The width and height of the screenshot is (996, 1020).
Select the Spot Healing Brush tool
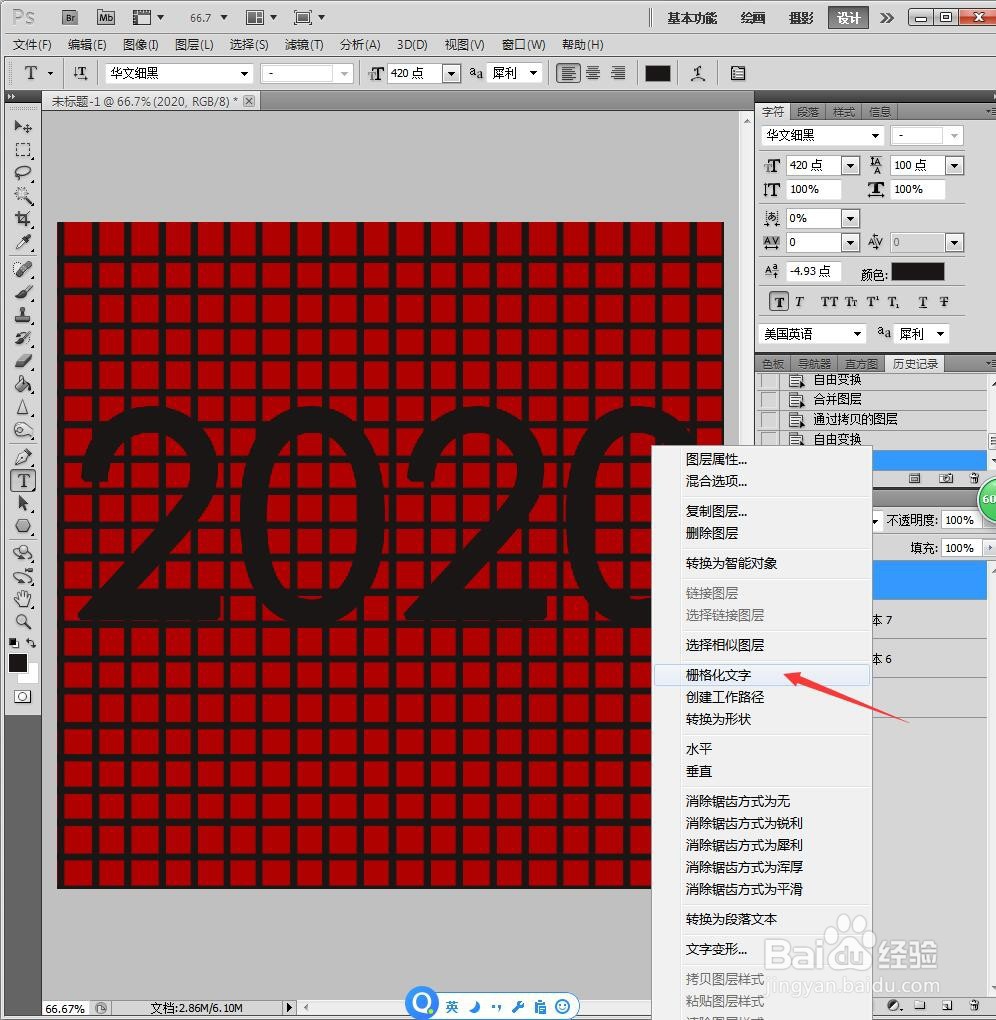click(x=23, y=269)
